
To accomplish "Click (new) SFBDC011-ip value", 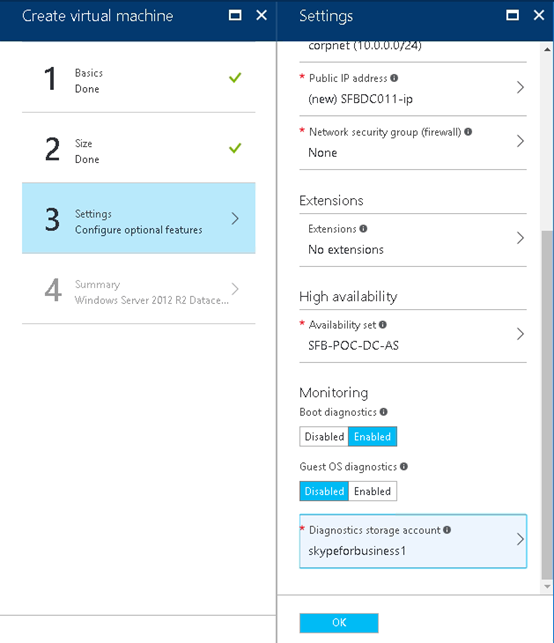I will [x=360, y=99].
